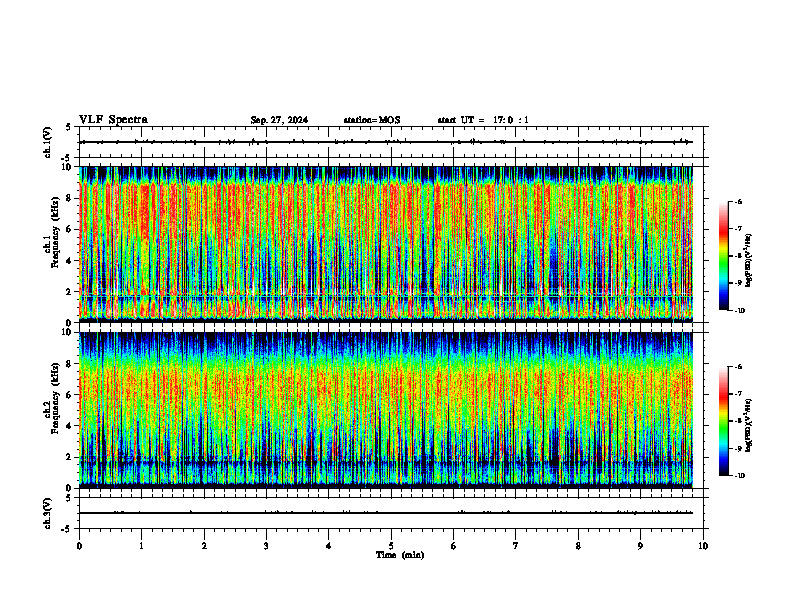Click the ch.2 Frequency (kHz) axis label

point(54,398)
